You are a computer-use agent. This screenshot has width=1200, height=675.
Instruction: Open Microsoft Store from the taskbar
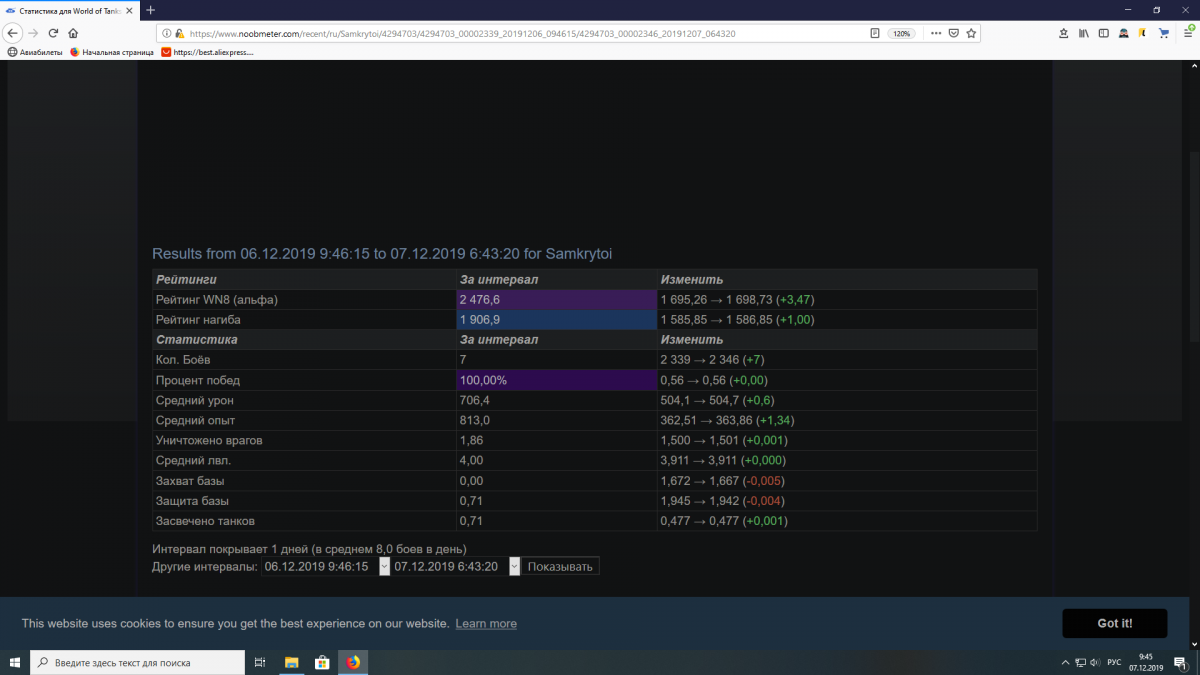click(322, 662)
